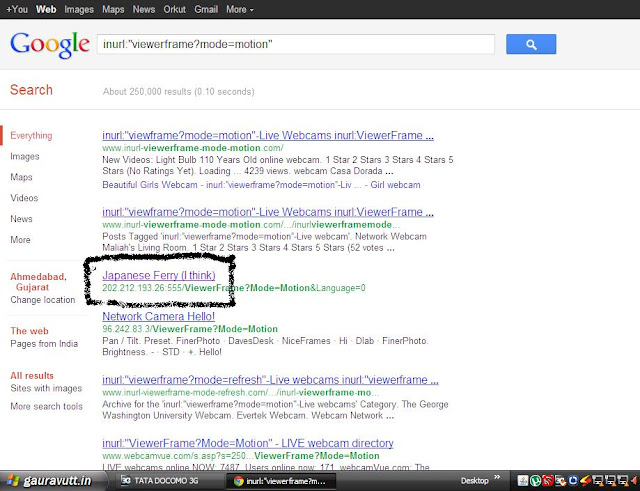Screen dimensions: 640x491
Task: Open the +You link in top bar
Action: coord(17,9)
